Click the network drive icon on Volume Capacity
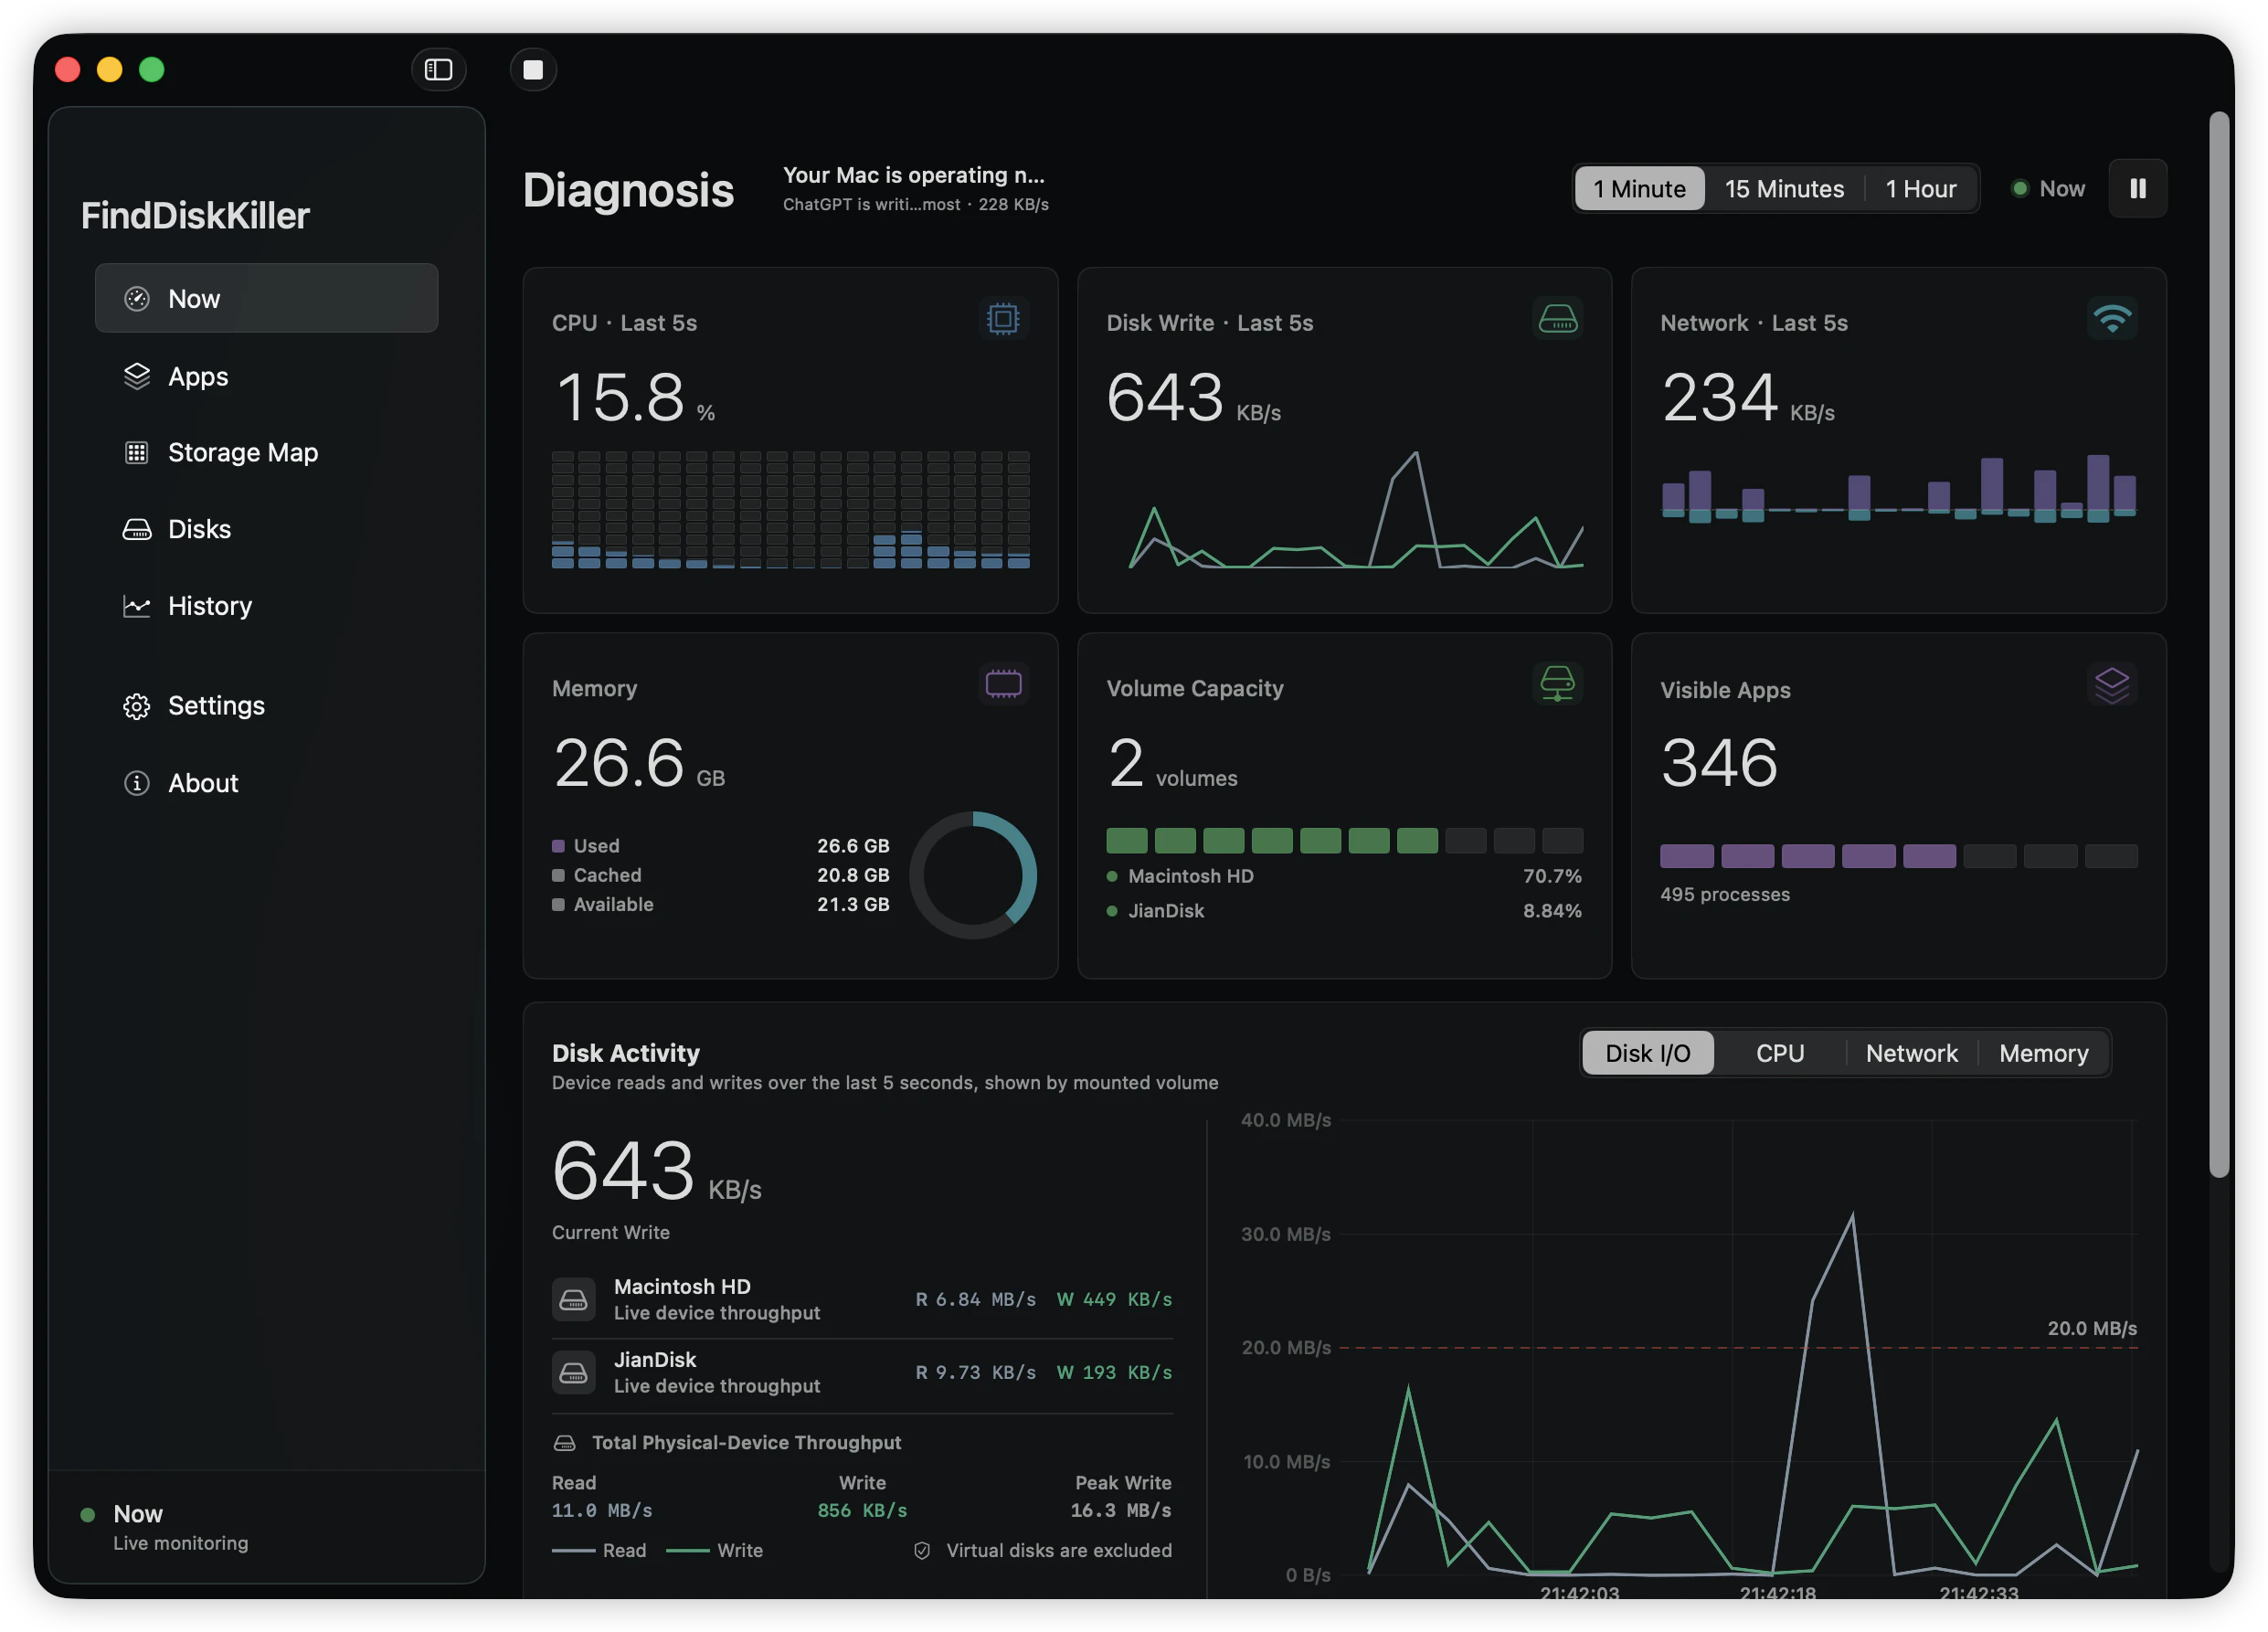 tap(1557, 684)
